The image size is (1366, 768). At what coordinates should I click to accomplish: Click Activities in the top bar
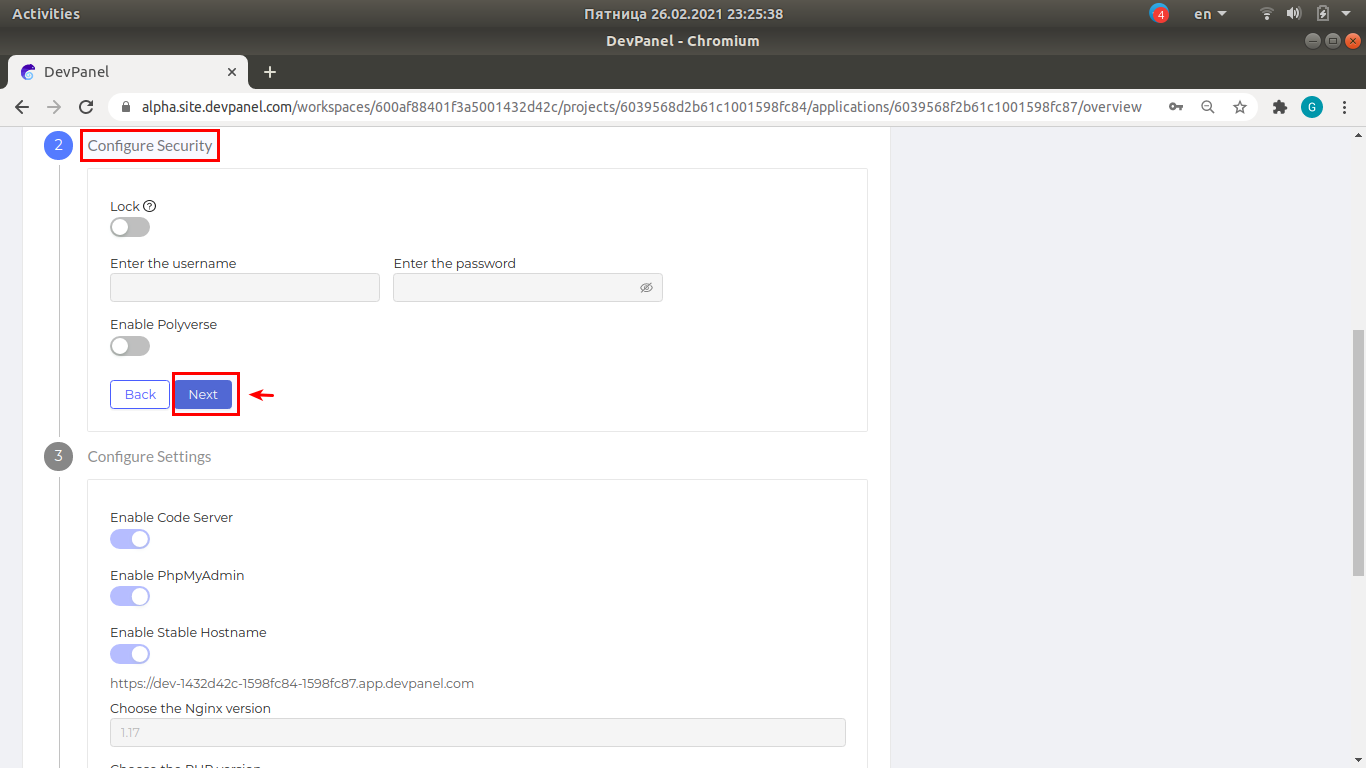pyautogui.click(x=48, y=13)
